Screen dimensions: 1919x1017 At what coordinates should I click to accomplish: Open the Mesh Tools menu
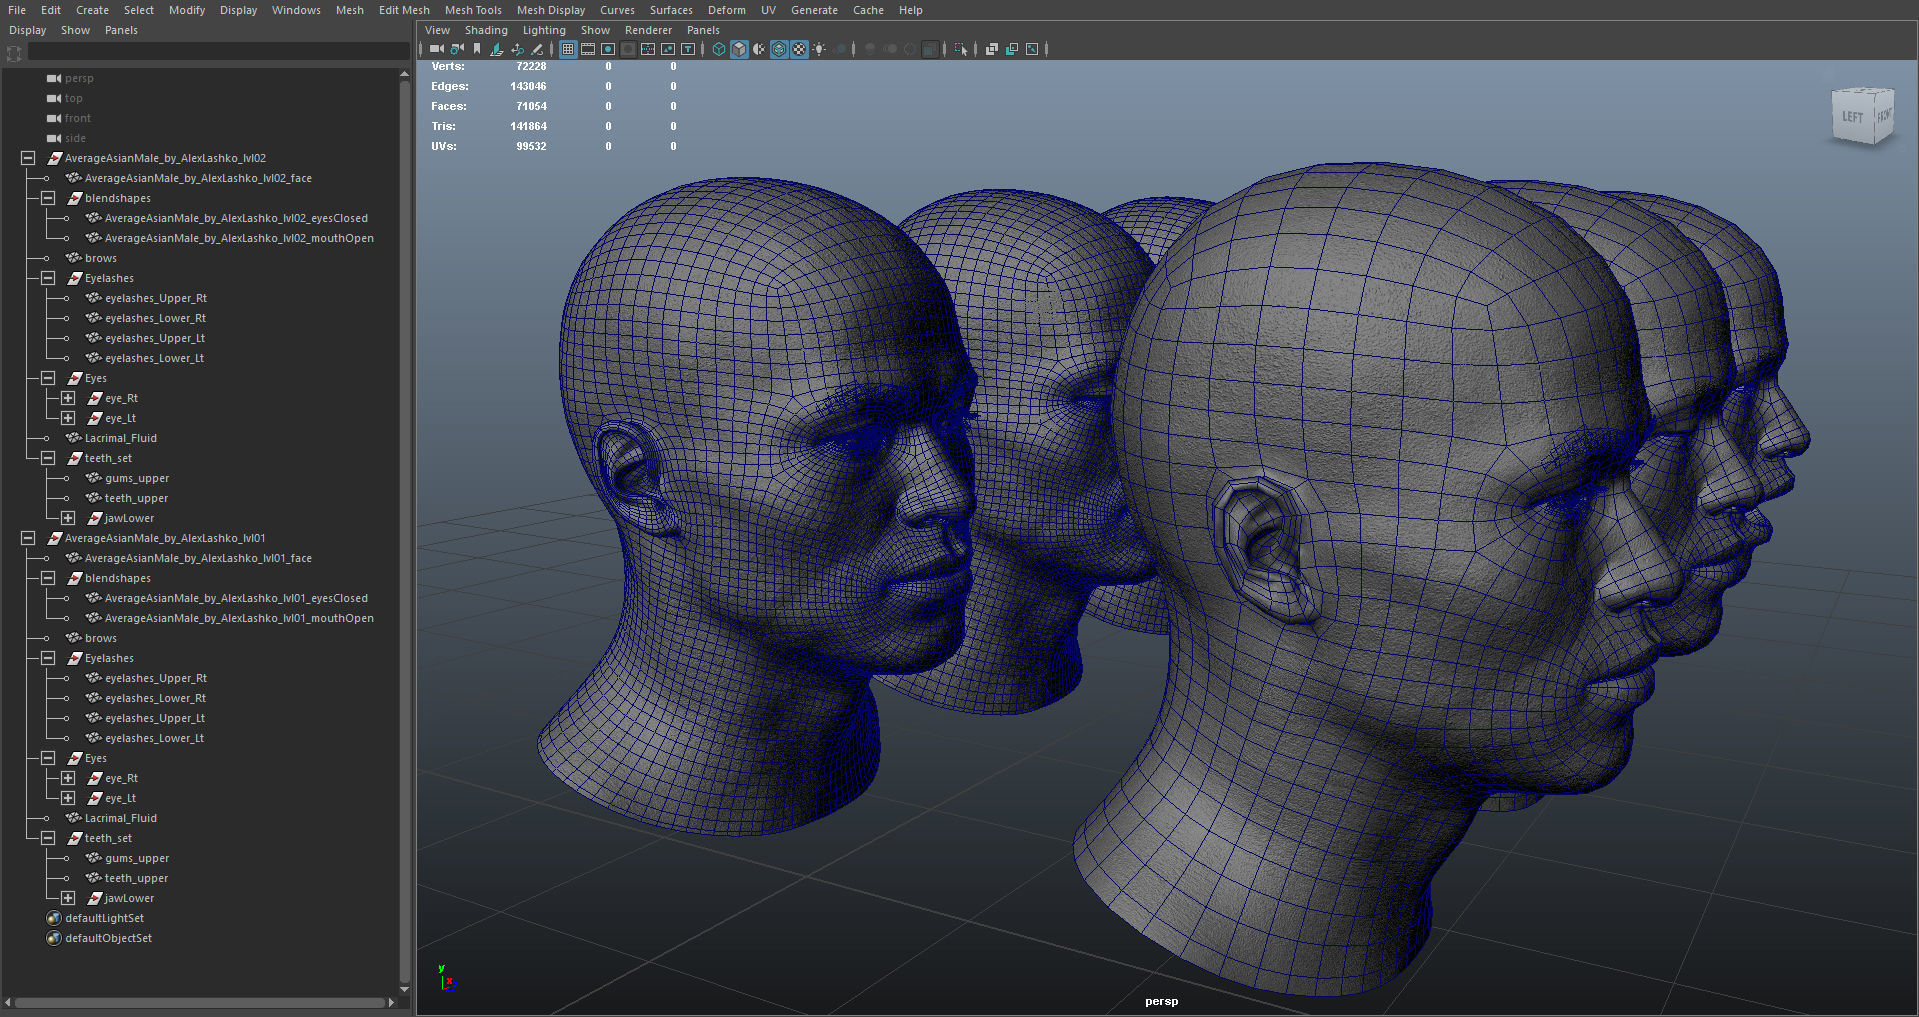473,10
